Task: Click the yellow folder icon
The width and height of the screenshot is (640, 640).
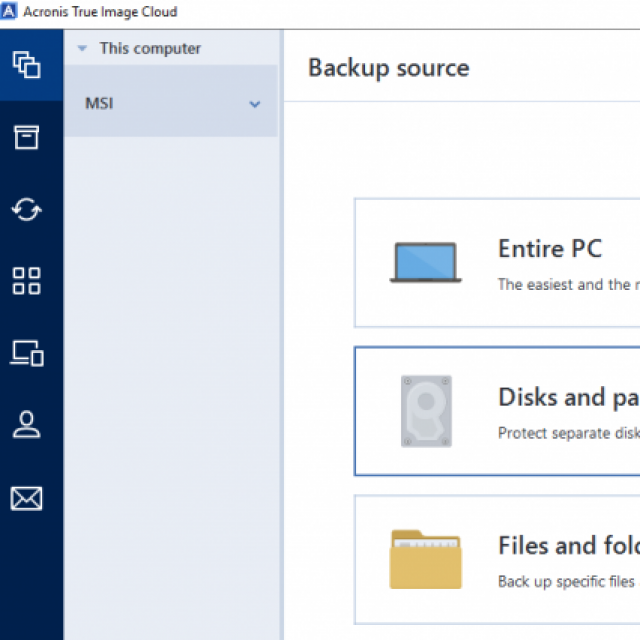Action: [x=425, y=559]
